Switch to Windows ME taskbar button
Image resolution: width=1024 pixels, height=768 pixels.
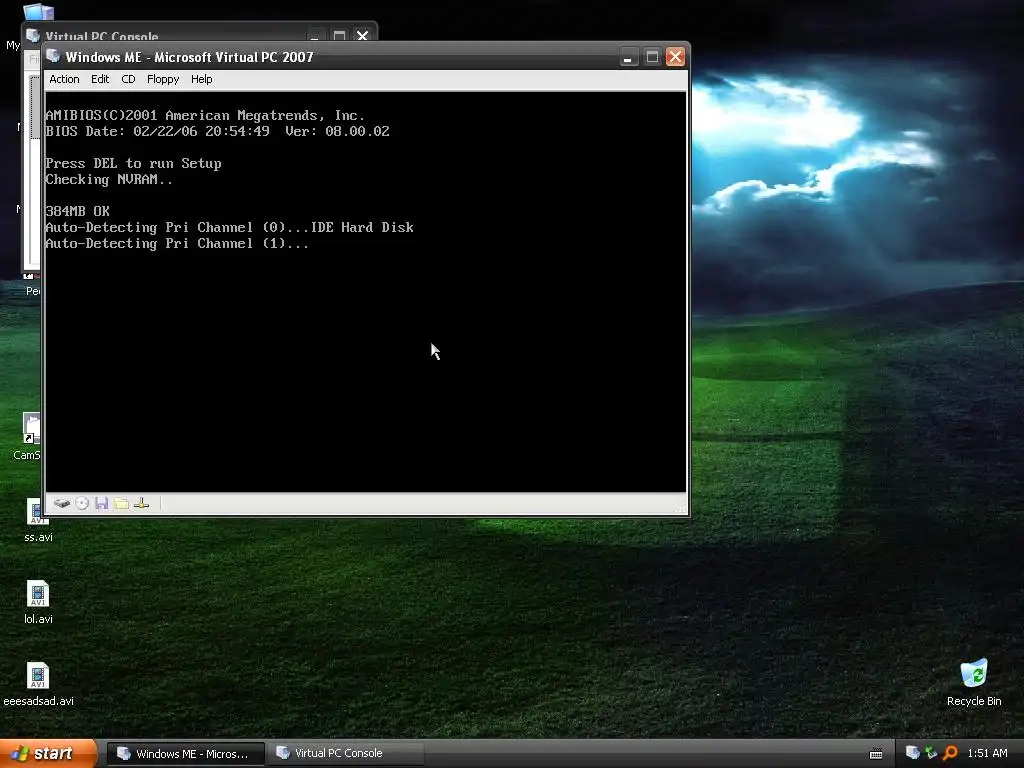pos(185,754)
